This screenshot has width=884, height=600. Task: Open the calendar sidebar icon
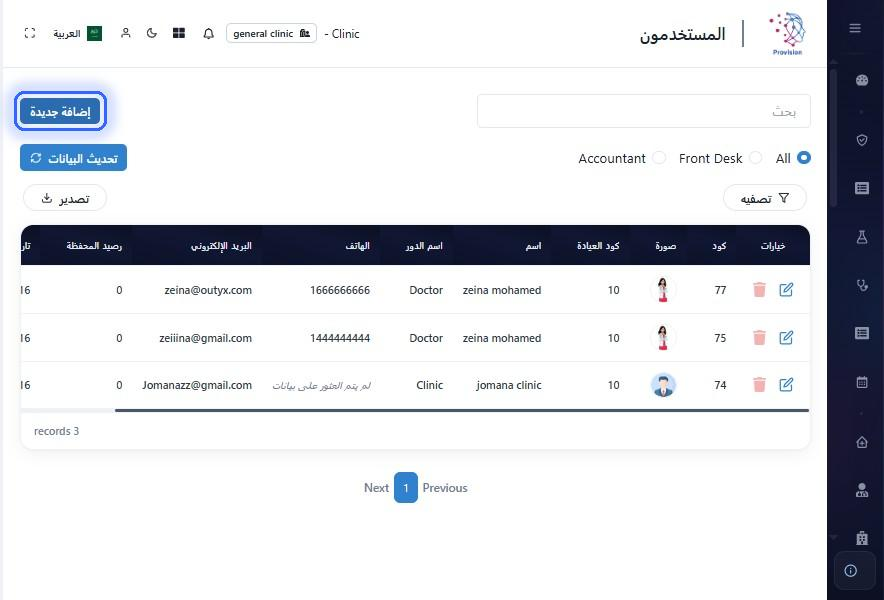[861, 382]
